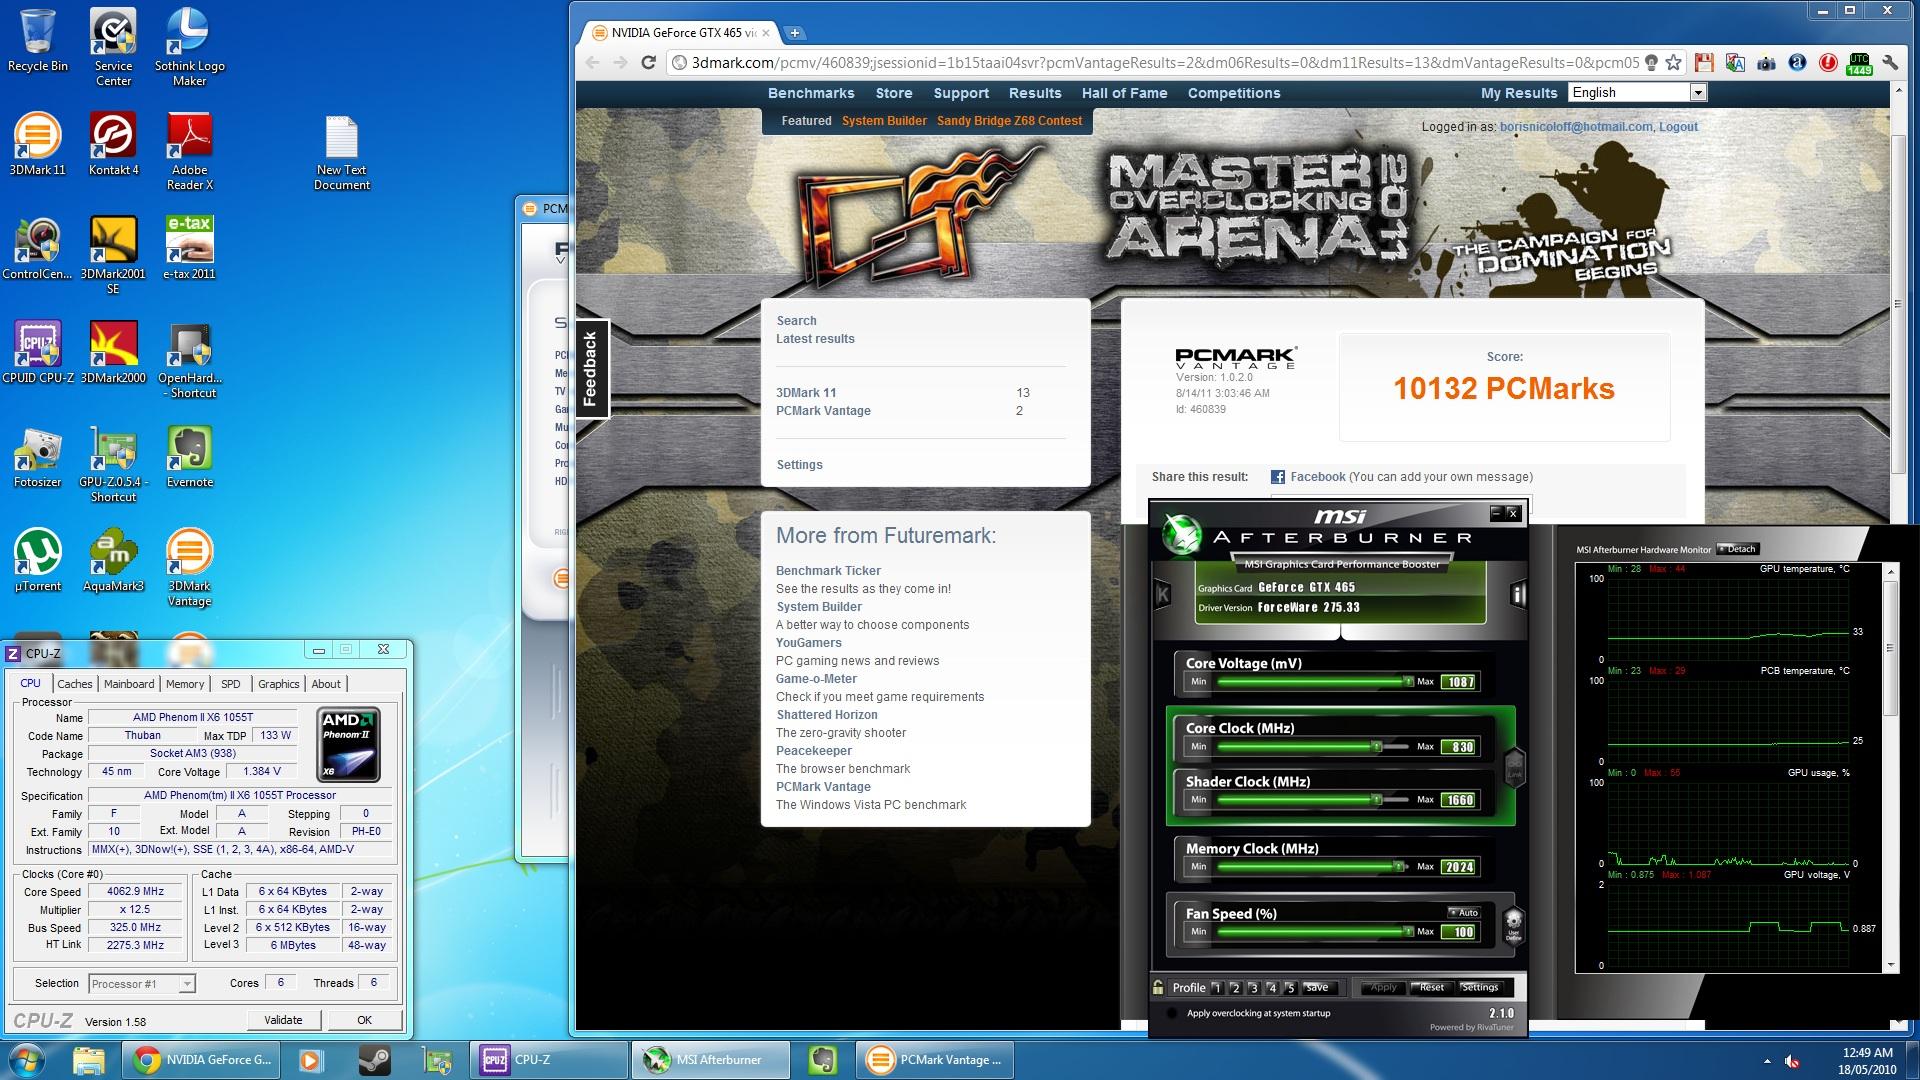Open CPUID CPU-Z desktop shortcut

(x=38, y=353)
